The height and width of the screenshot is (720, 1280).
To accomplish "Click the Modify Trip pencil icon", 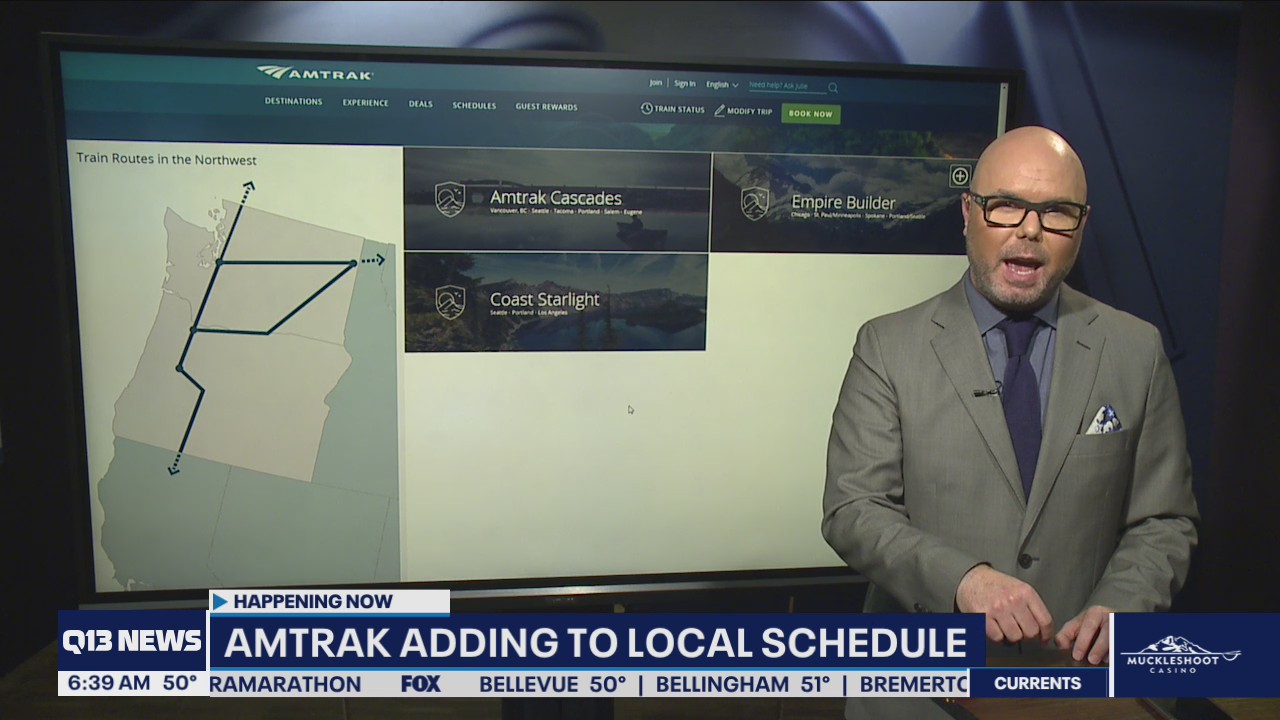I will point(720,110).
